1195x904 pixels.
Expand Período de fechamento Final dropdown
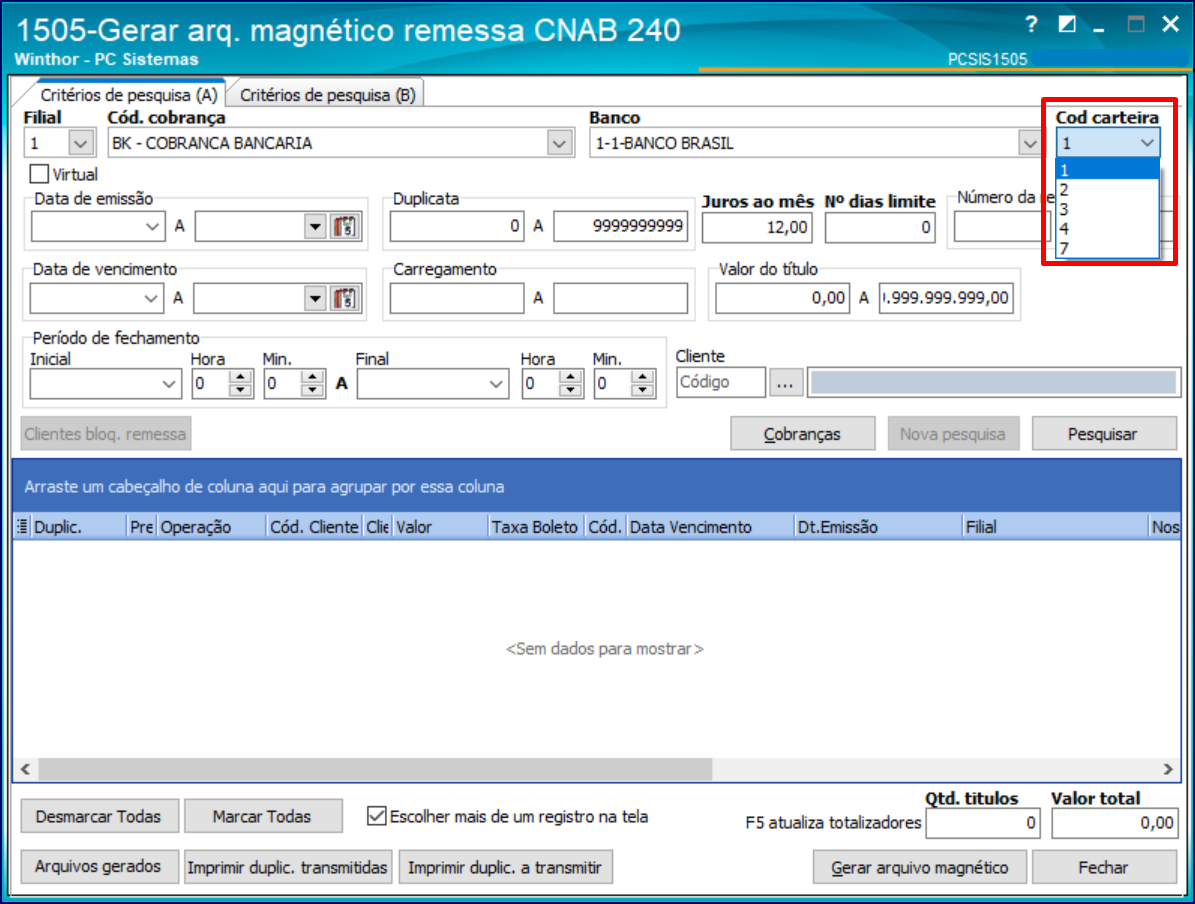coord(496,384)
